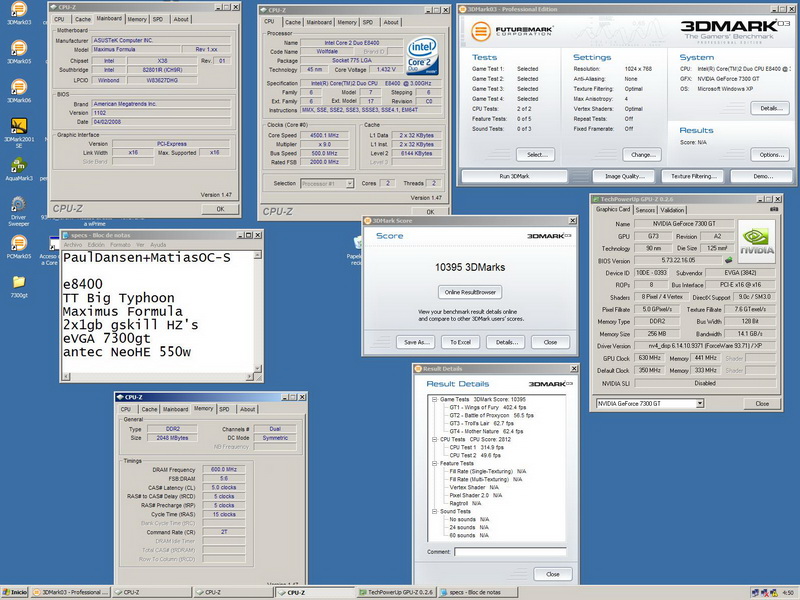Select the TechPowerUp GPU-Z taskbar item

396,592
